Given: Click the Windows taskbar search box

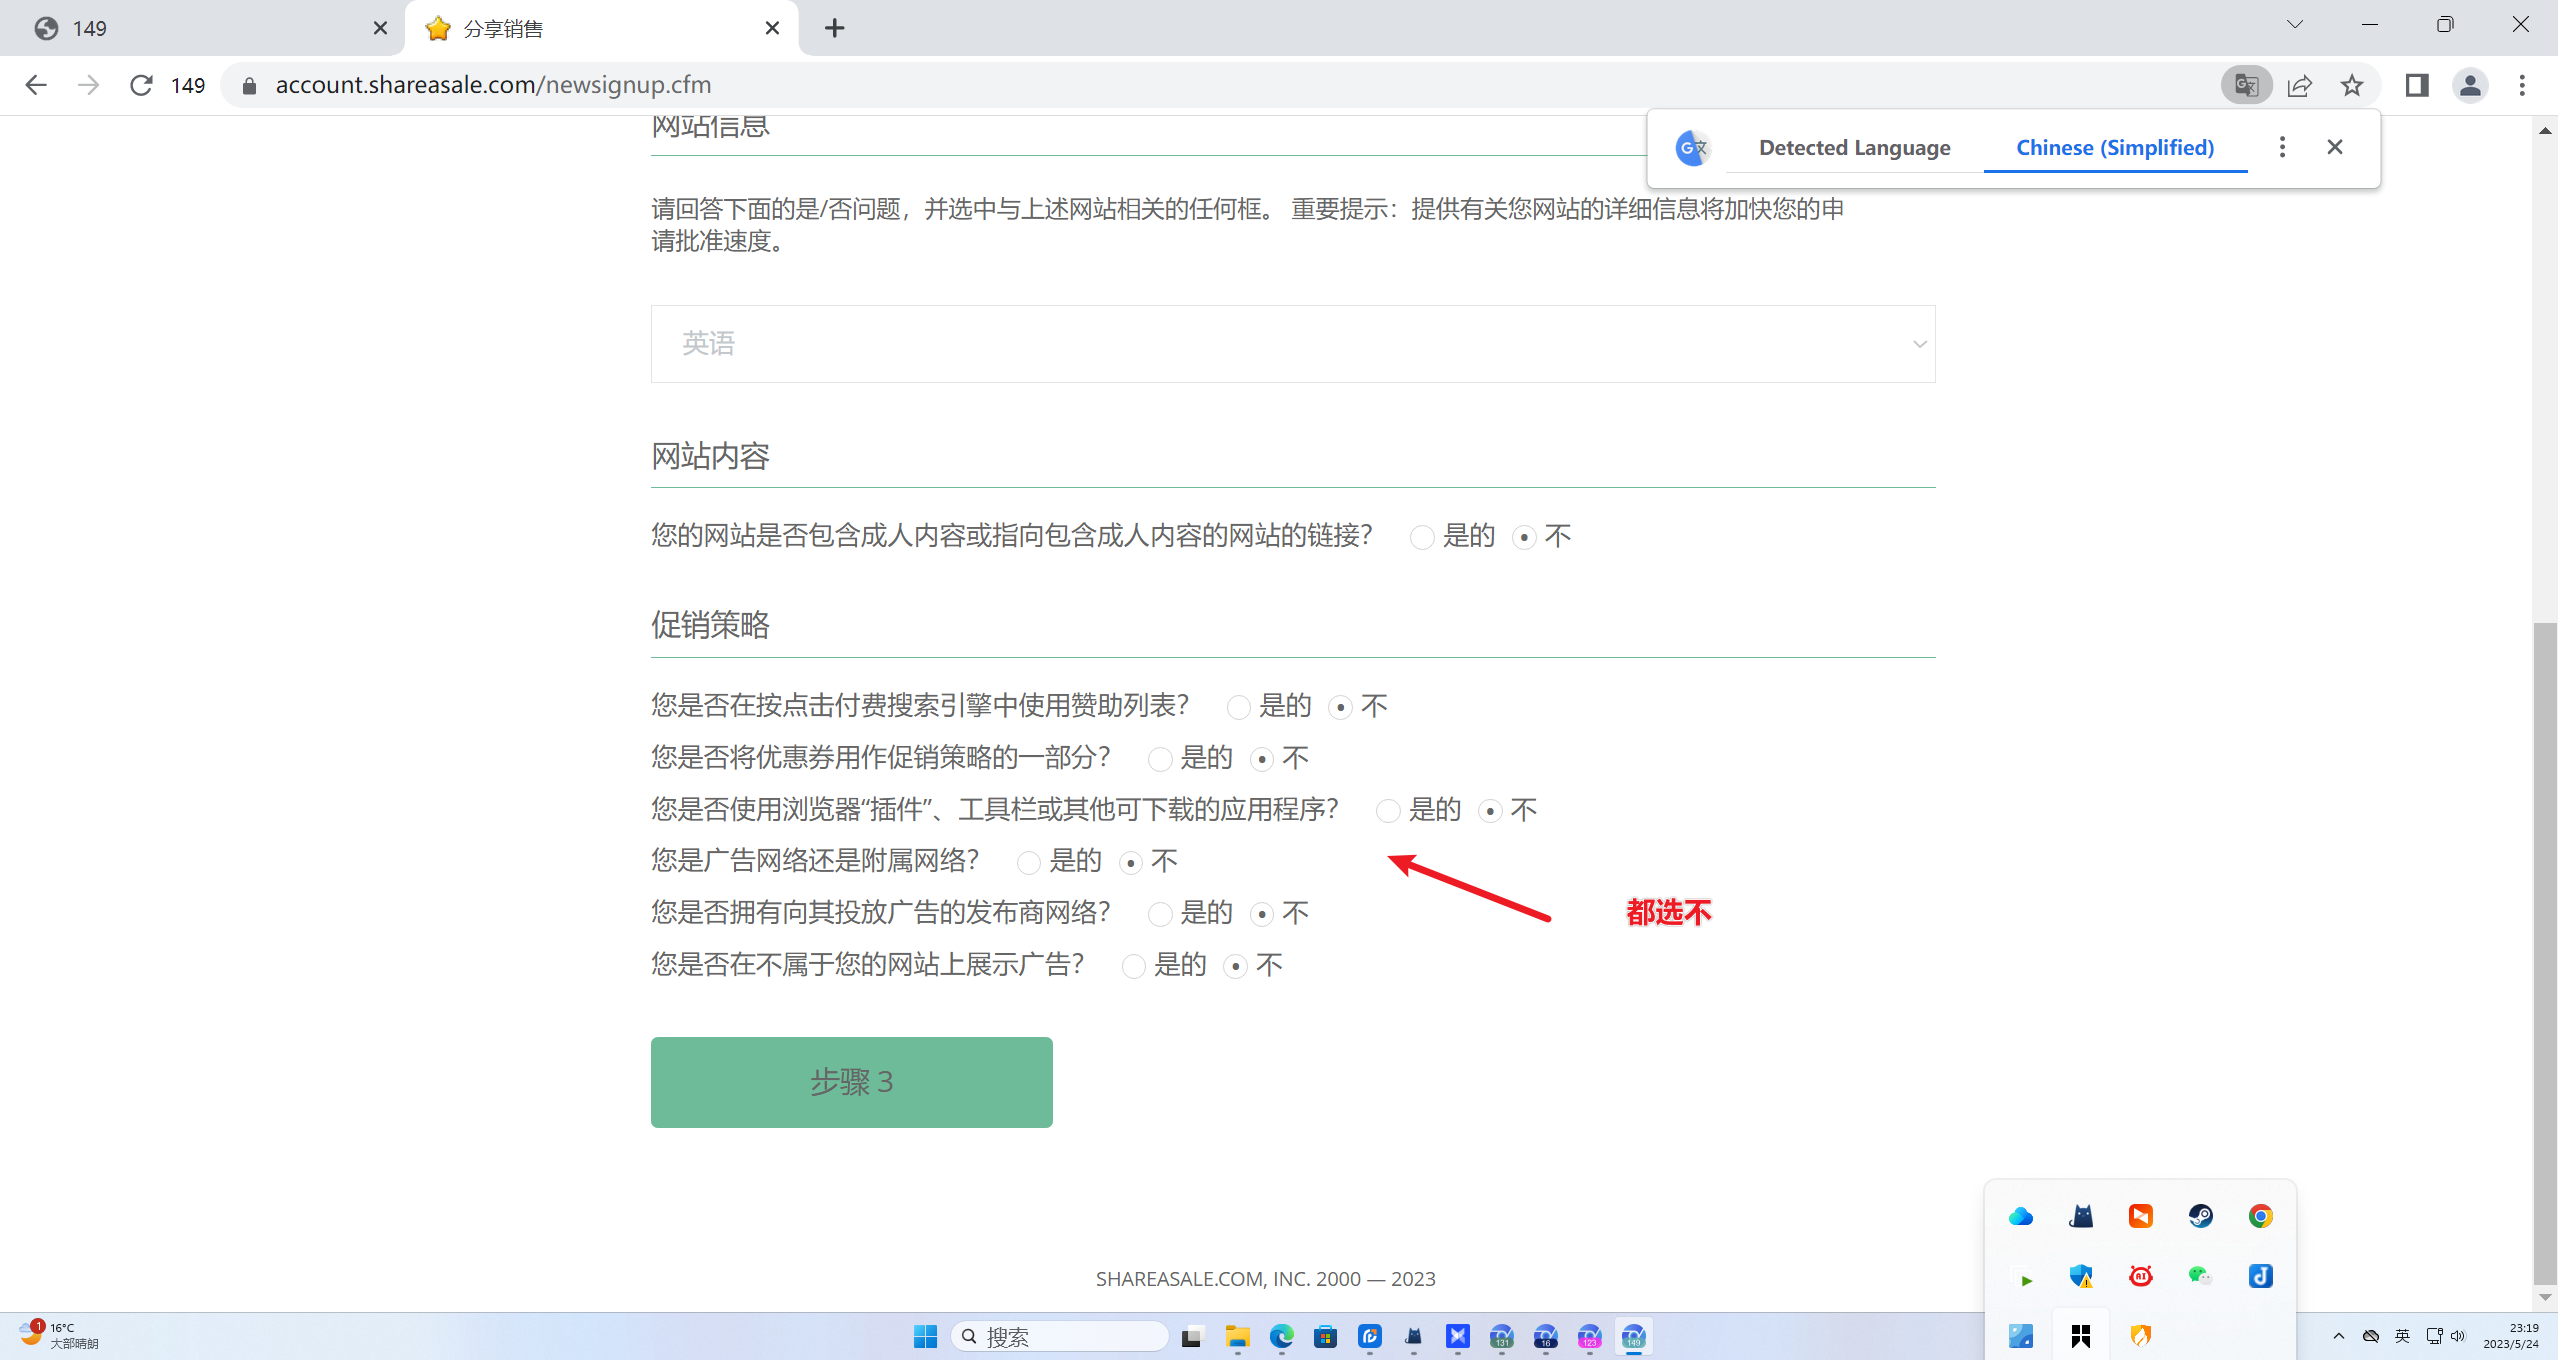Looking at the screenshot, I should point(1060,1337).
